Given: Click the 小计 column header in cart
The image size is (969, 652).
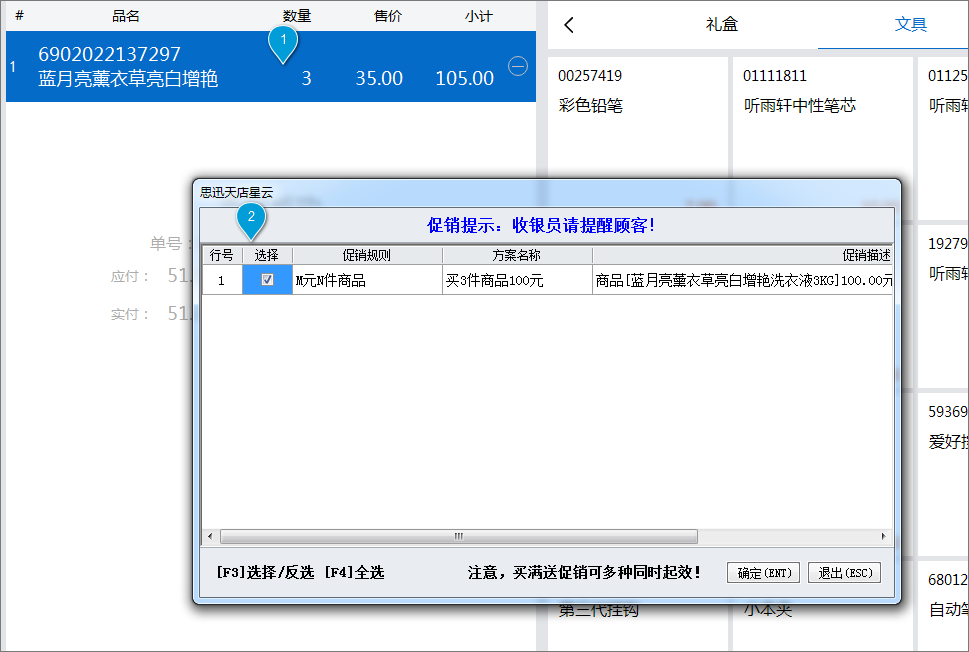Looking at the screenshot, I should click(479, 16).
